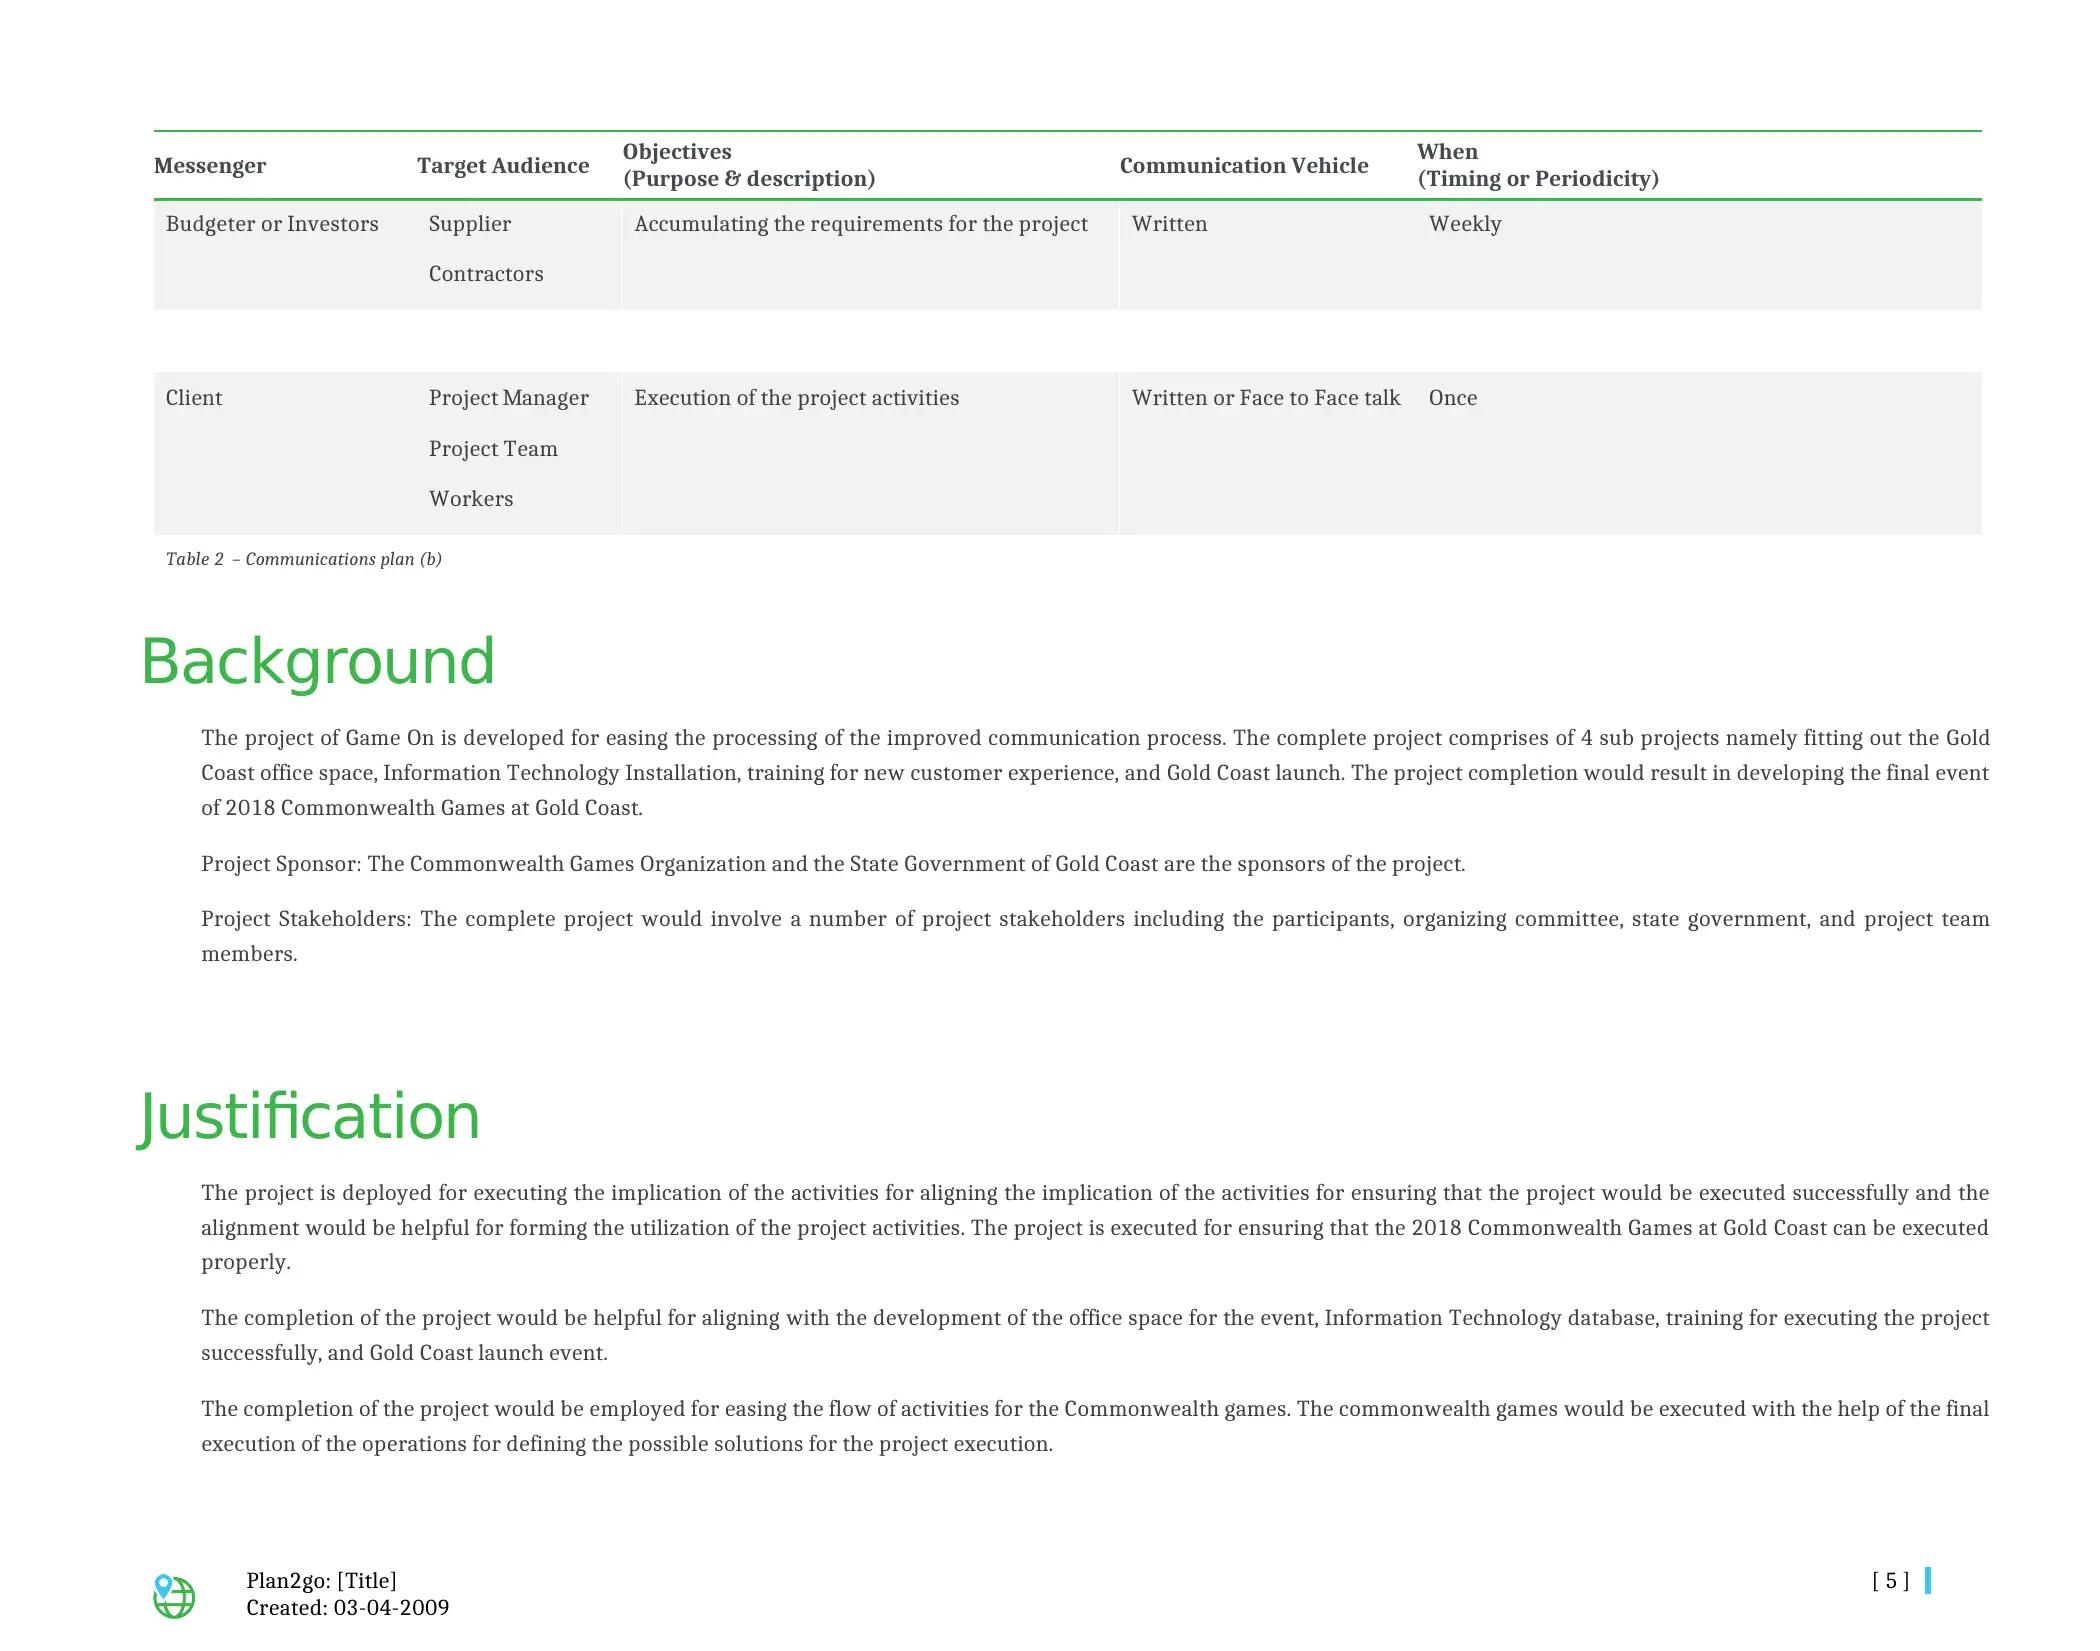Click the Workers entry
2100x1651 pixels.
coord(471,499)
